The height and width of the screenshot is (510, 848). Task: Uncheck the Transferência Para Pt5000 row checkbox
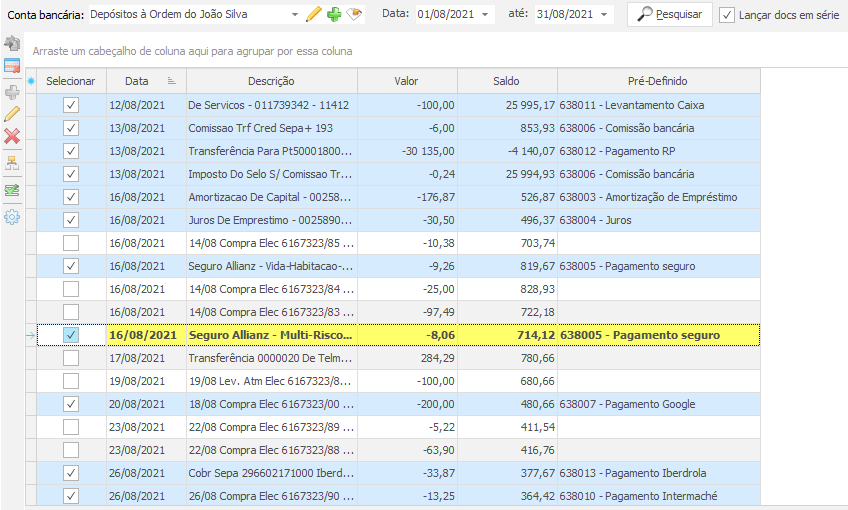[71, 151]
